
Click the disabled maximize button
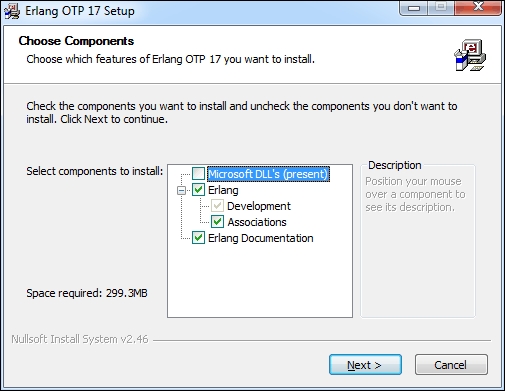[x=441, y=7]
